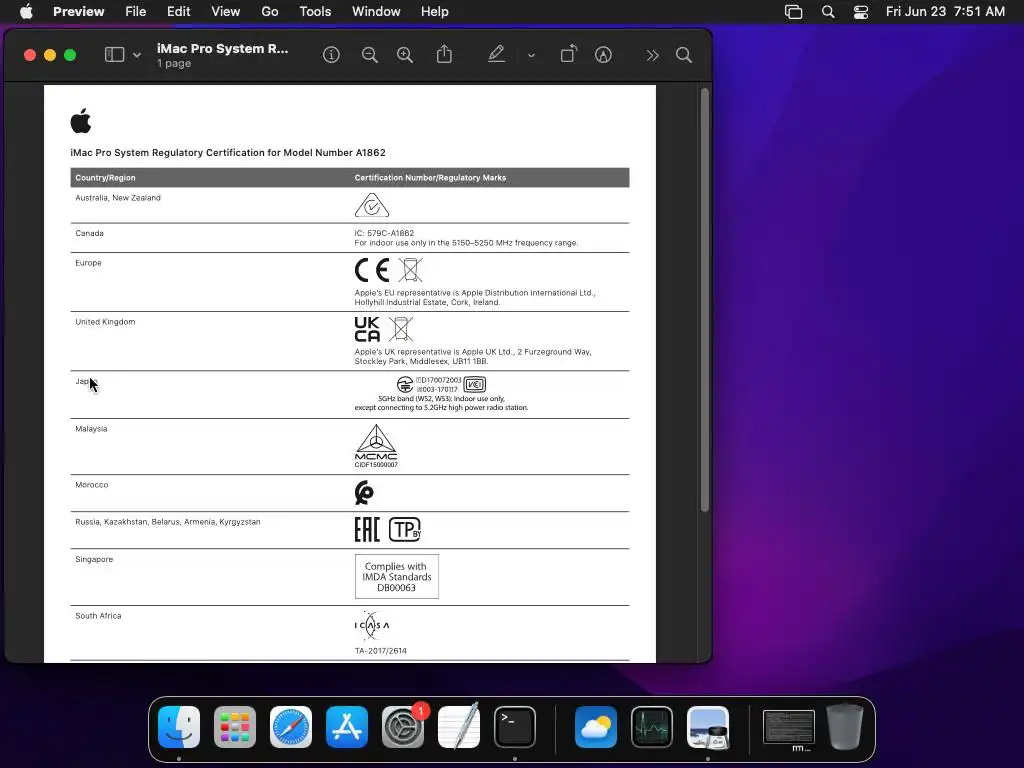Open Activity Monitor in the Dock
The width and height of the screenshot is (1024, 768).
(652, 727)
